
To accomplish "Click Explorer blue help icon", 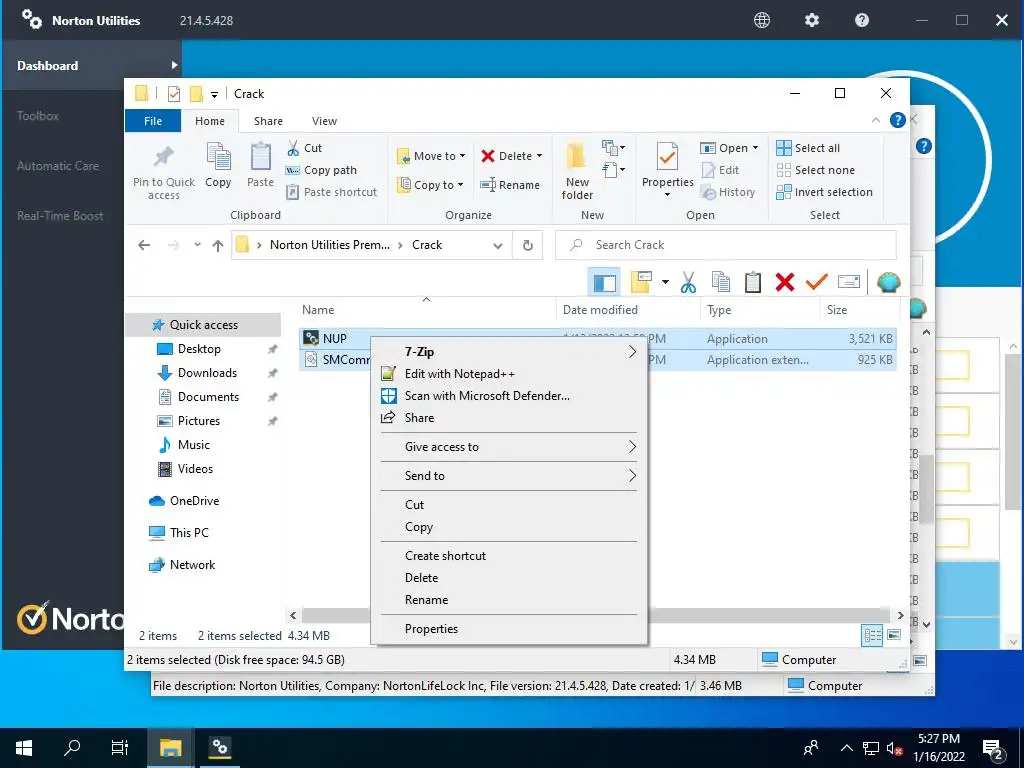I will click(x=898, y=120).
